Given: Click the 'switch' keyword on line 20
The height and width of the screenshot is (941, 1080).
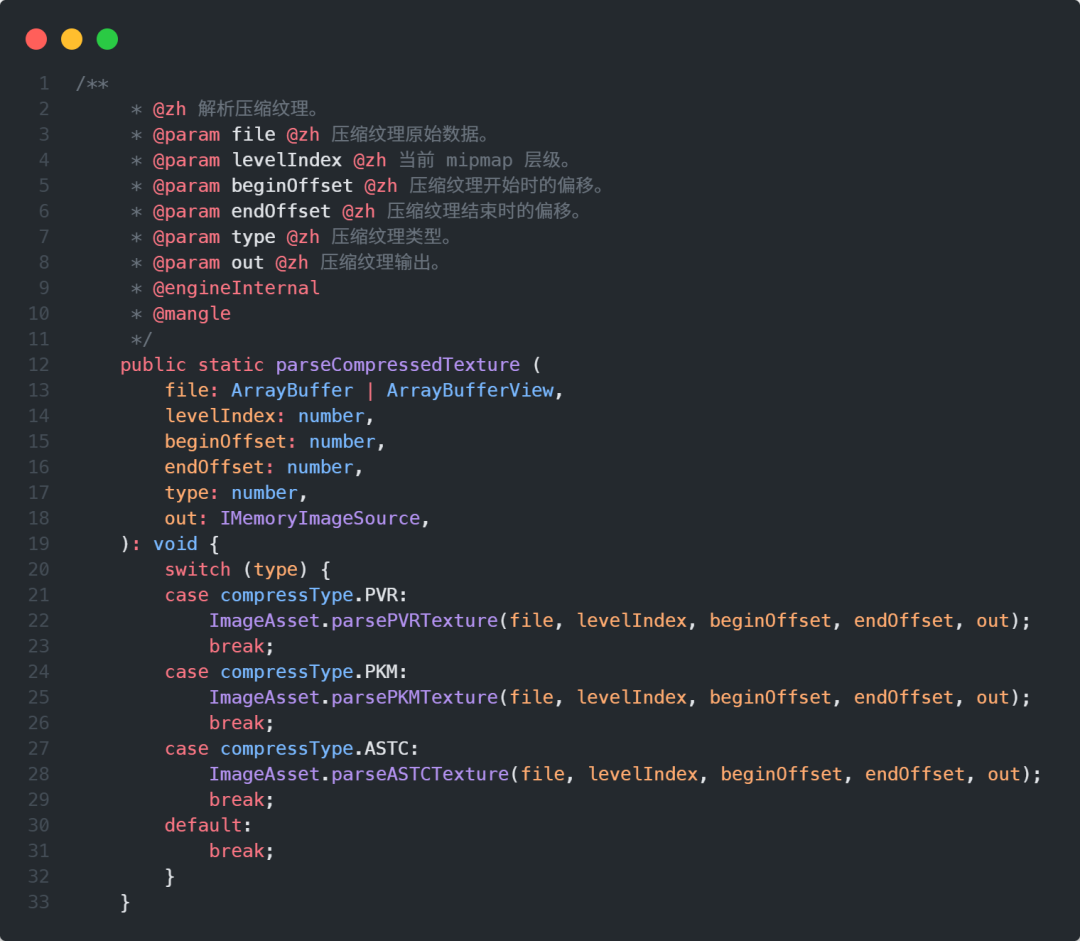Looking at the screenshot, I should click(x=198, y=569).
